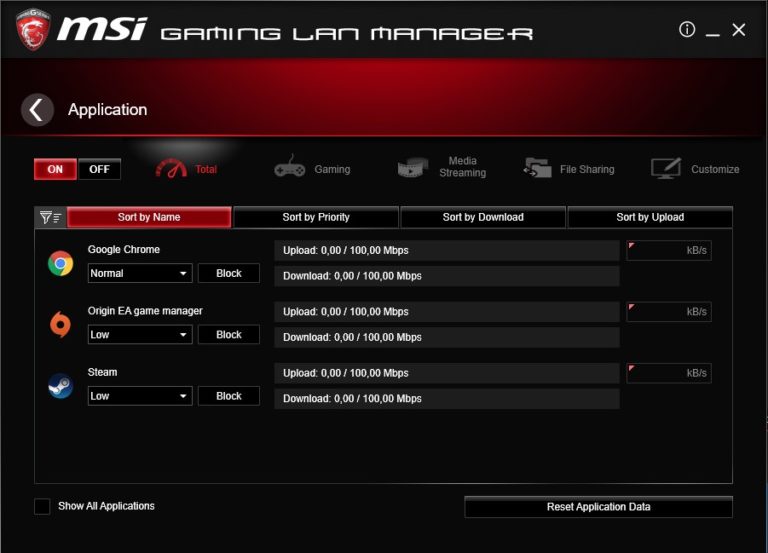This screenshot has height=553, width=768.
Task: Select the Total mode label
Action: click(206, 169)
